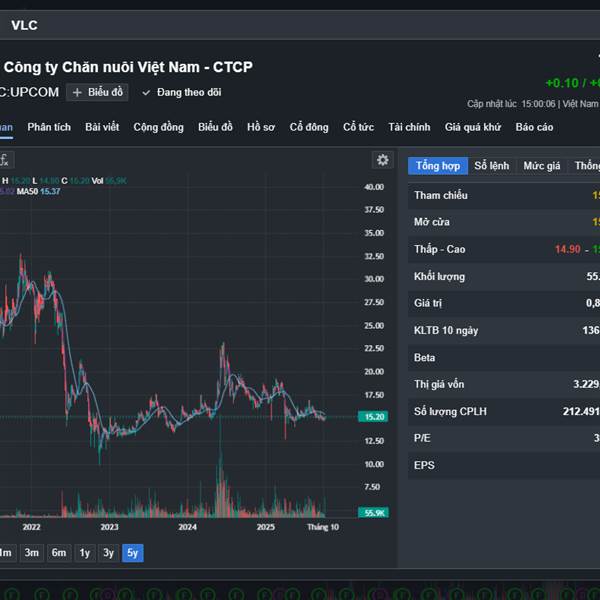Open the fx indicators button
This screenshot has width=600, height=600.
click(x=5, y=160)
